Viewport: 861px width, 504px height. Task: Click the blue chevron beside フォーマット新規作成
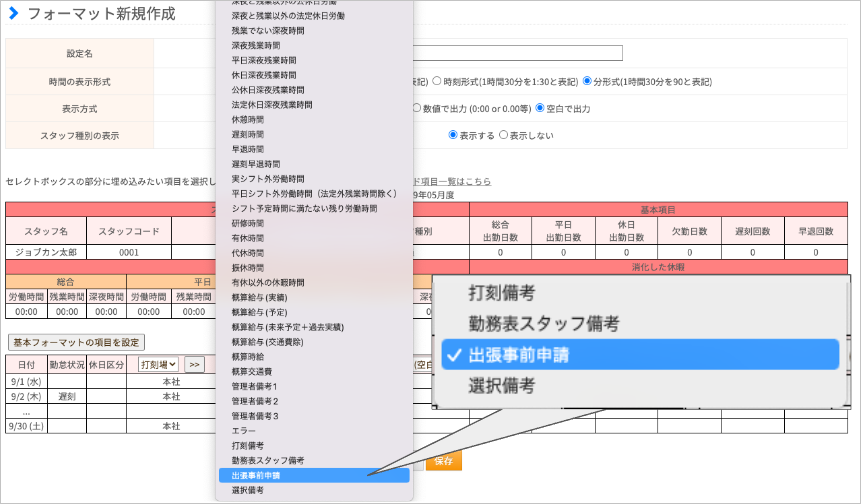tap(14, 13)
